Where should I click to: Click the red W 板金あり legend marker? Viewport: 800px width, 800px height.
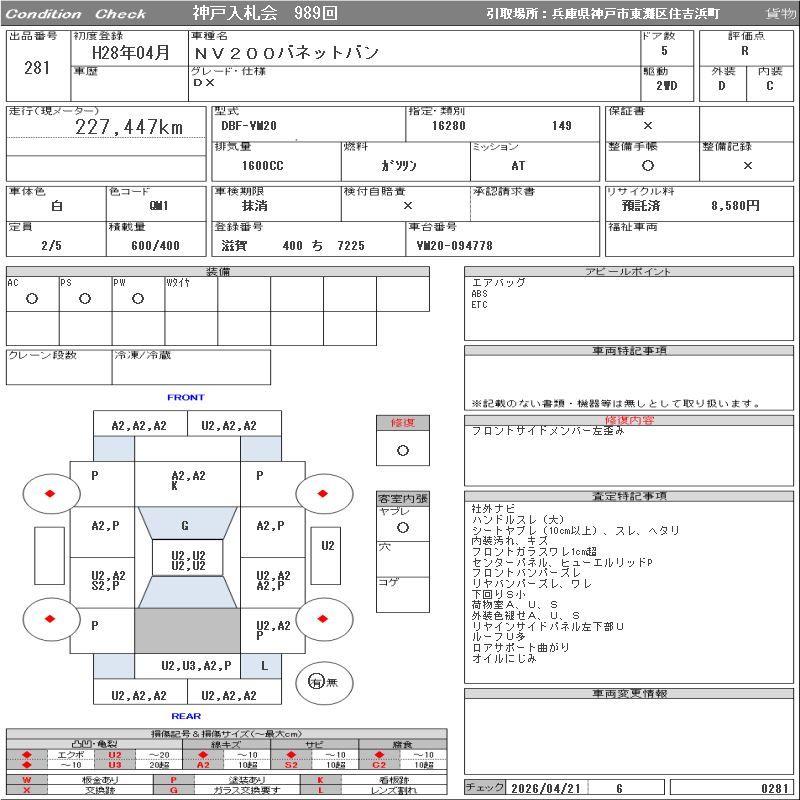(x=27, y=780)
